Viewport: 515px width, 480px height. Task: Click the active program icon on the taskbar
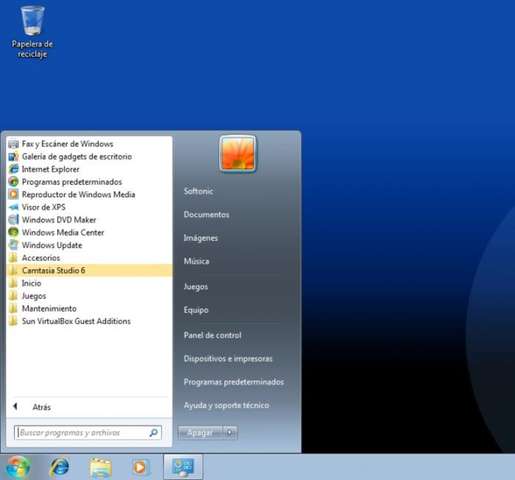tap(183, 467)
